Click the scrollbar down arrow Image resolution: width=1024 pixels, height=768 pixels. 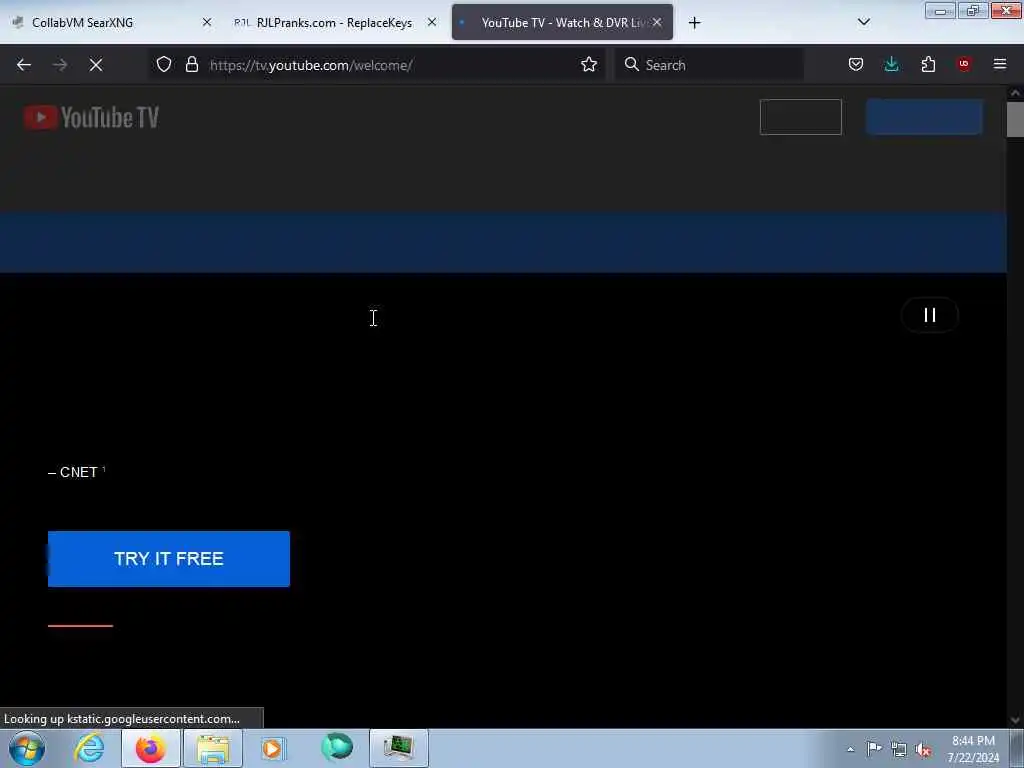(x=1015, y=720)
